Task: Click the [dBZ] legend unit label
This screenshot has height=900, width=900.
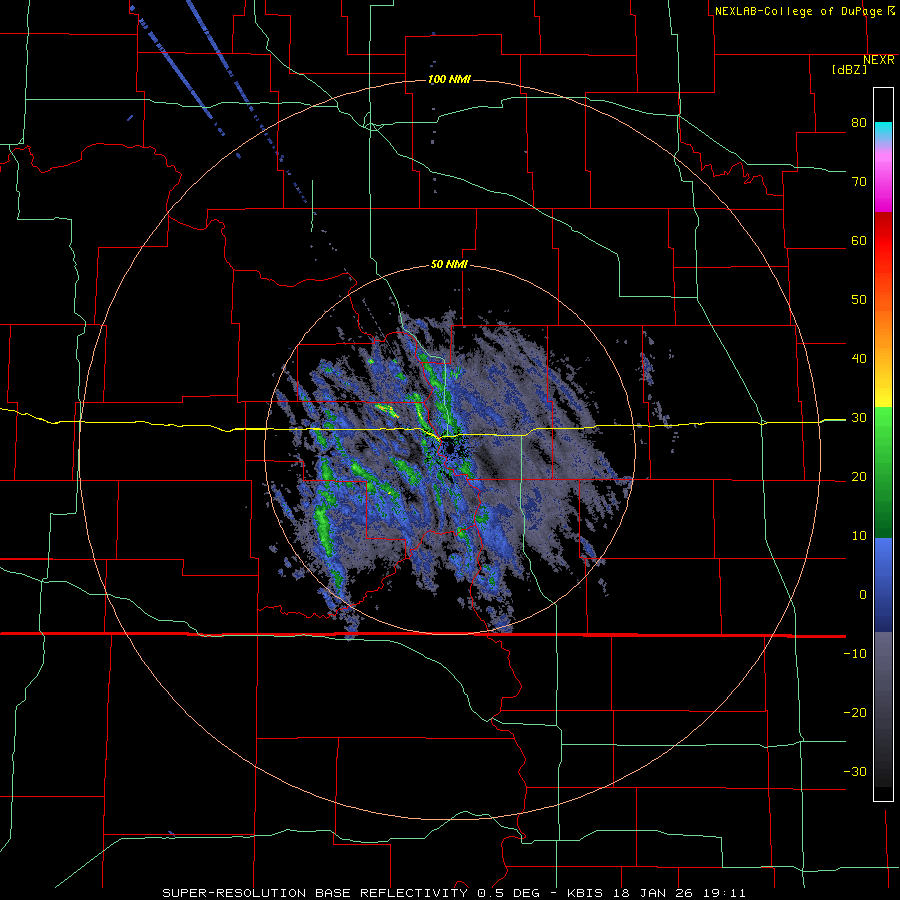Action: (x=849, y=69)
